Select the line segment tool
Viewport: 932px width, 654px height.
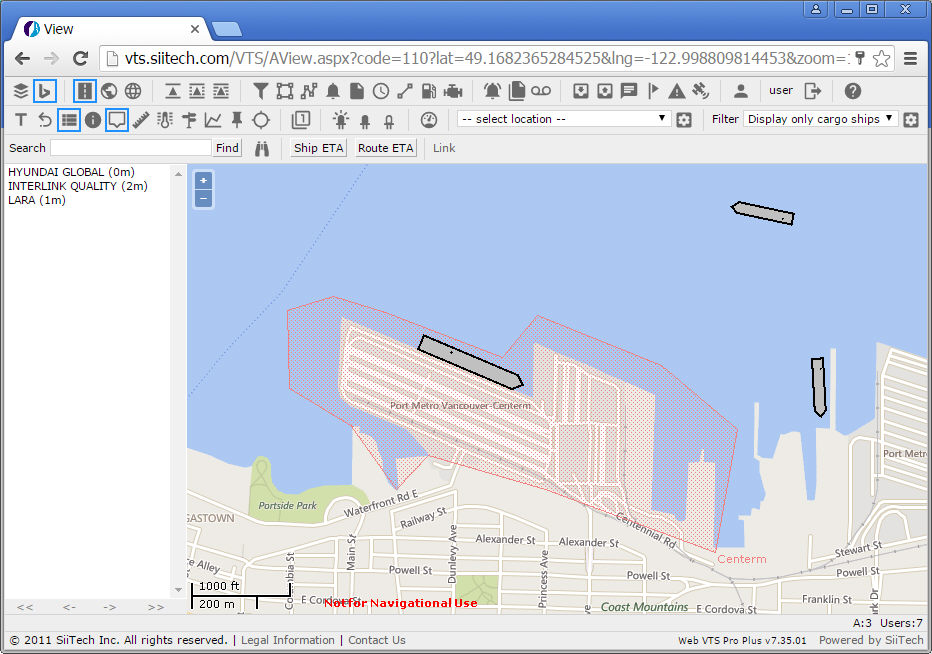(405, 91)
